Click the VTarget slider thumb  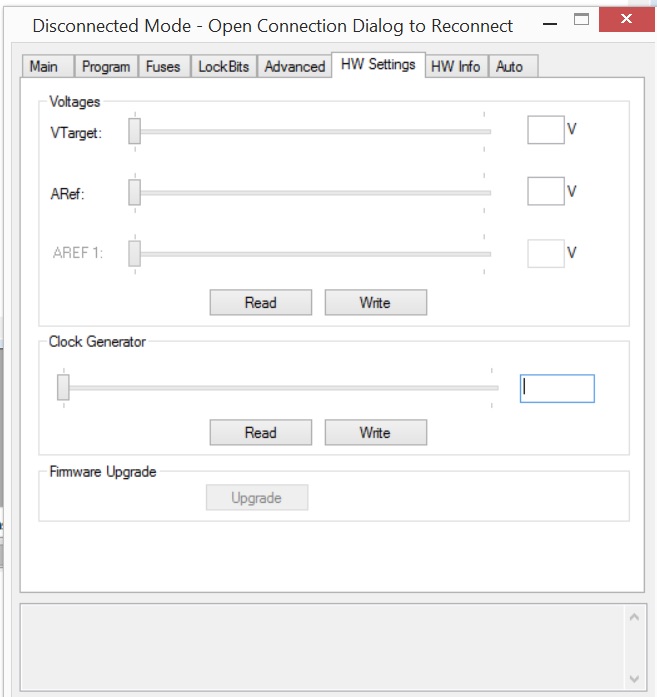135,131
